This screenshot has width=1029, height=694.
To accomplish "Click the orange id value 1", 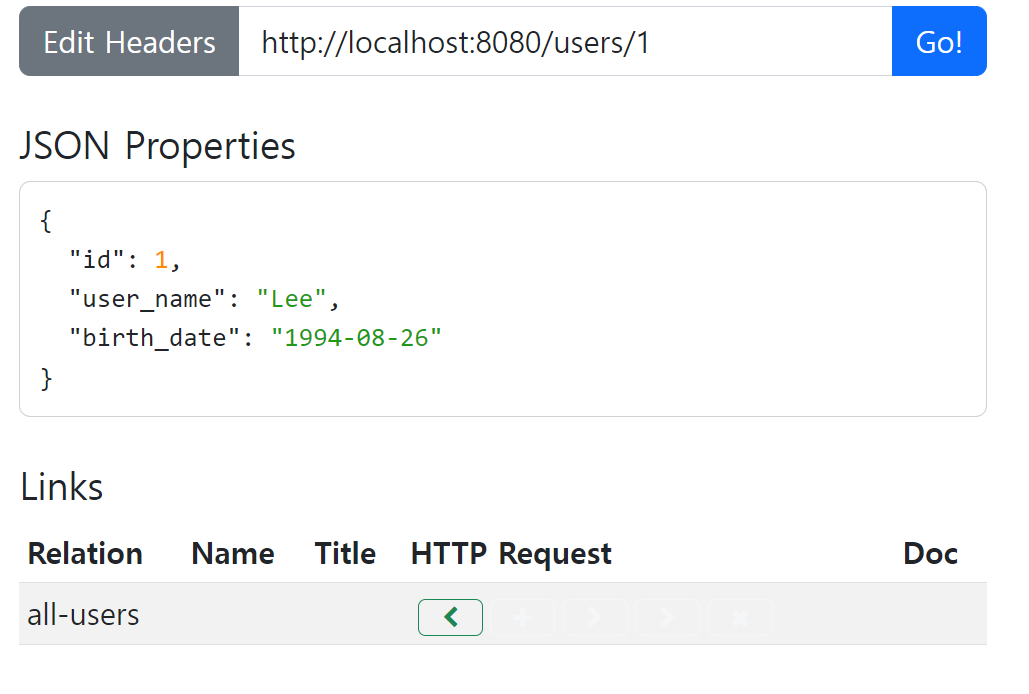I will pos(161,260).
